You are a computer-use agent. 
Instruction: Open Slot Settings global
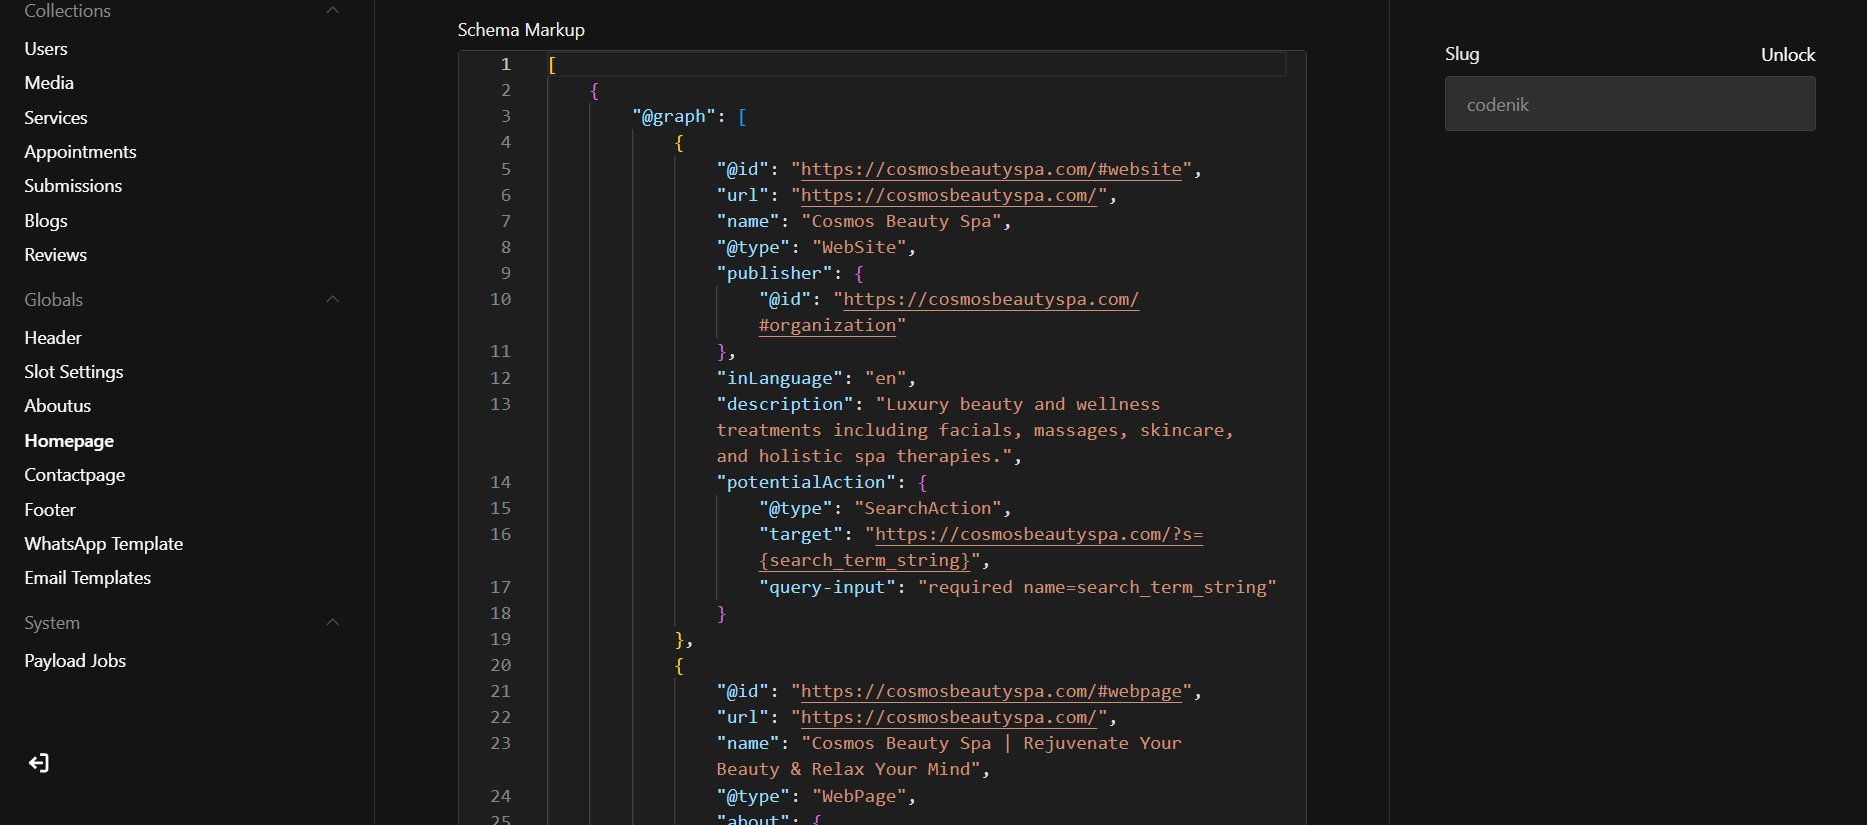pyautogui.click(x=74, y=372)
